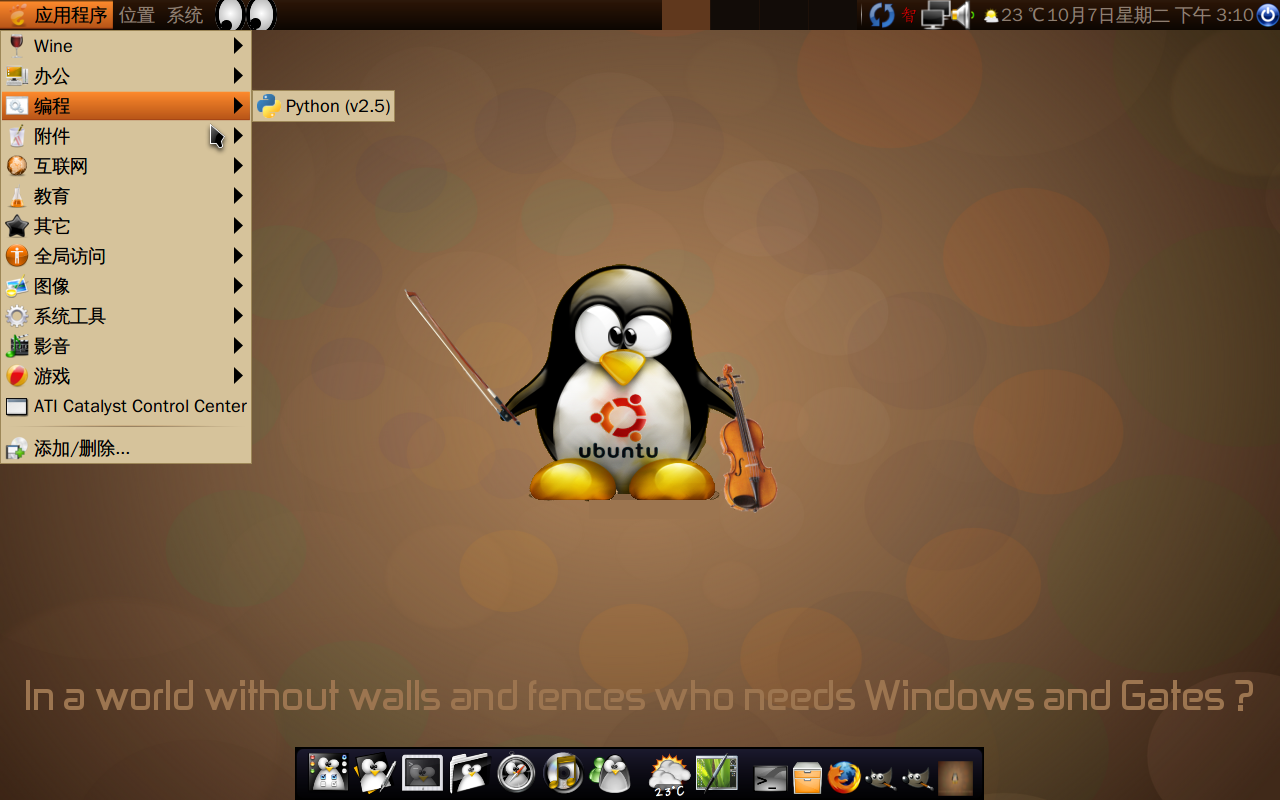
Task: Expand the 互联网 submenu arrow
Action: coord(238,166)
